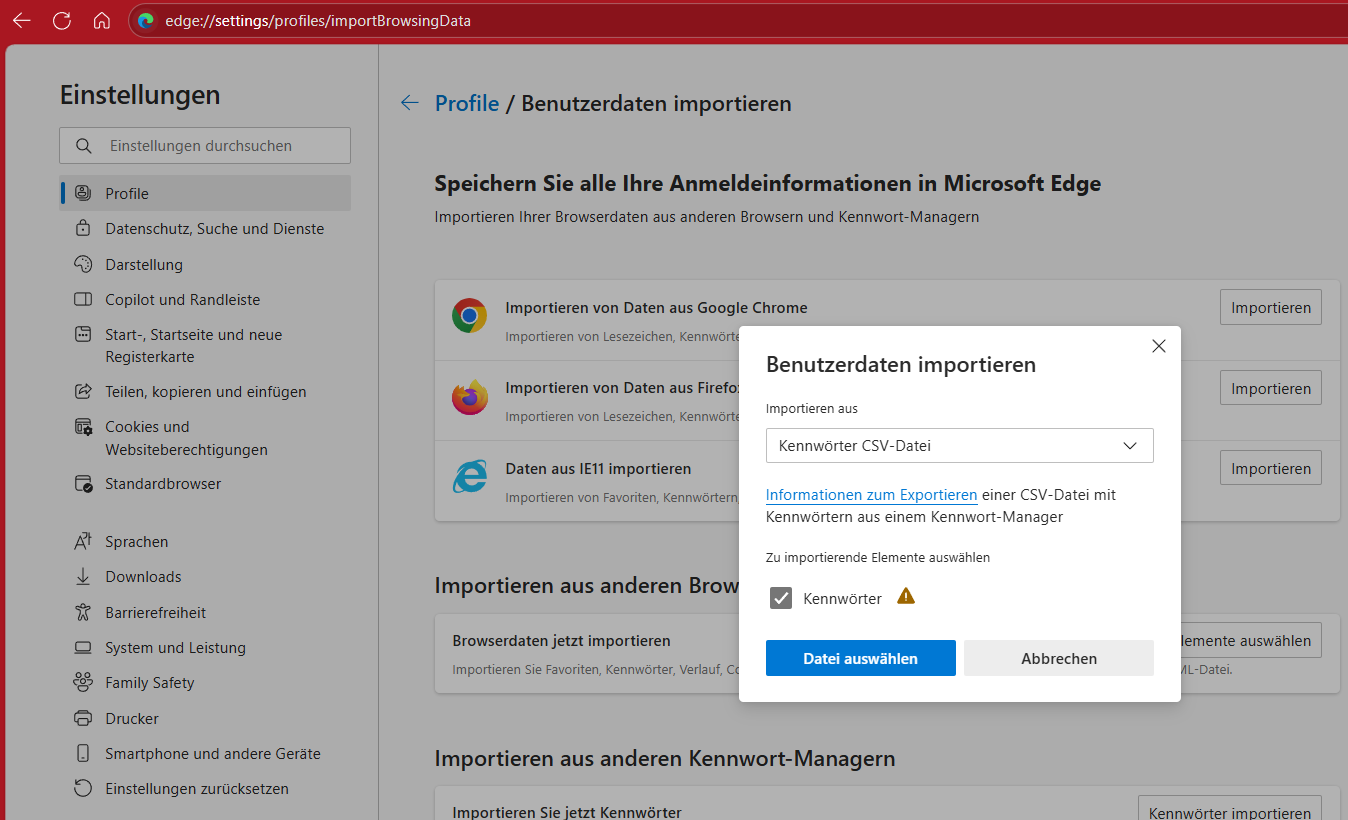Click the Drucker printer icon
The image size is (1348, 820).
(x=84, y=719)
